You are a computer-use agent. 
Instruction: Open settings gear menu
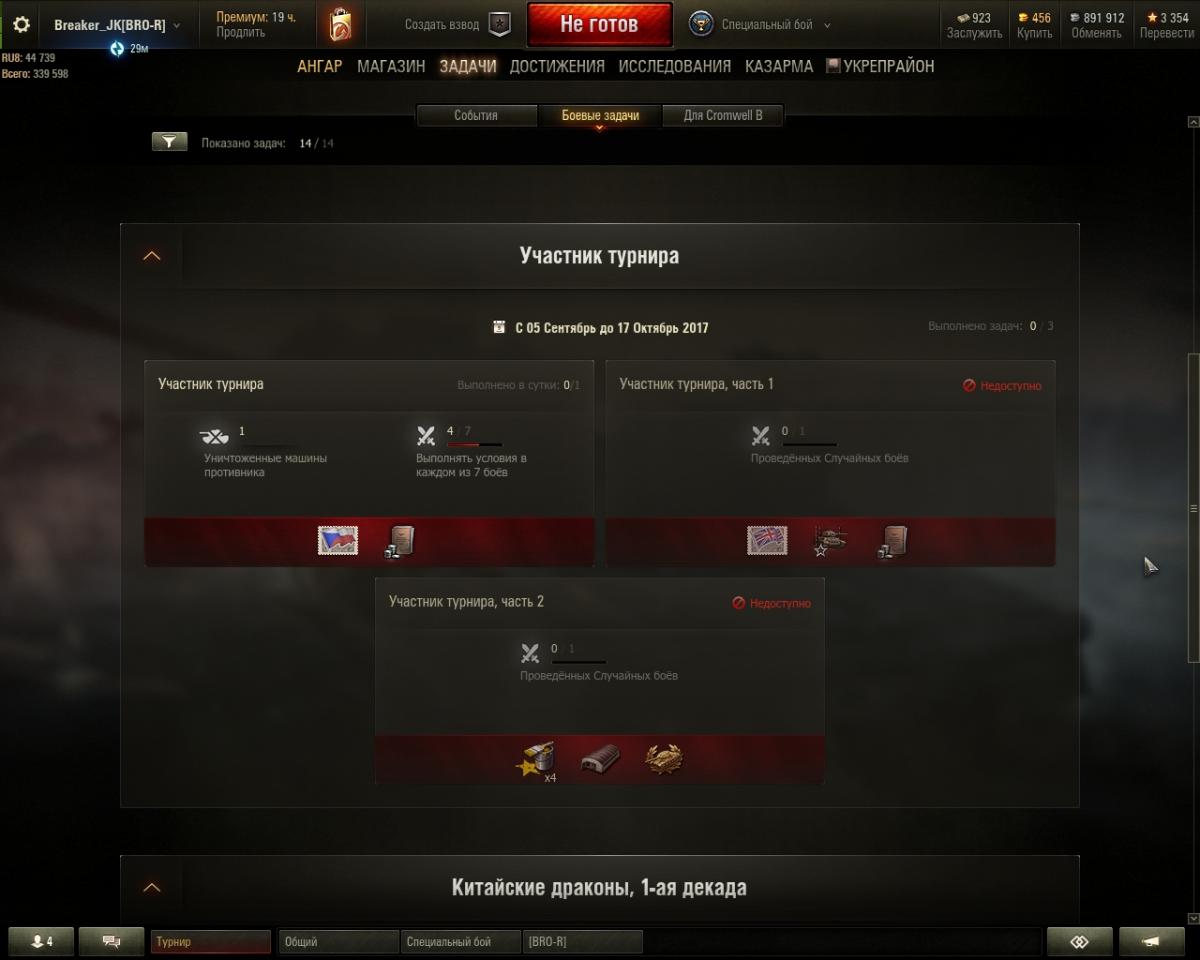point(21,25)
